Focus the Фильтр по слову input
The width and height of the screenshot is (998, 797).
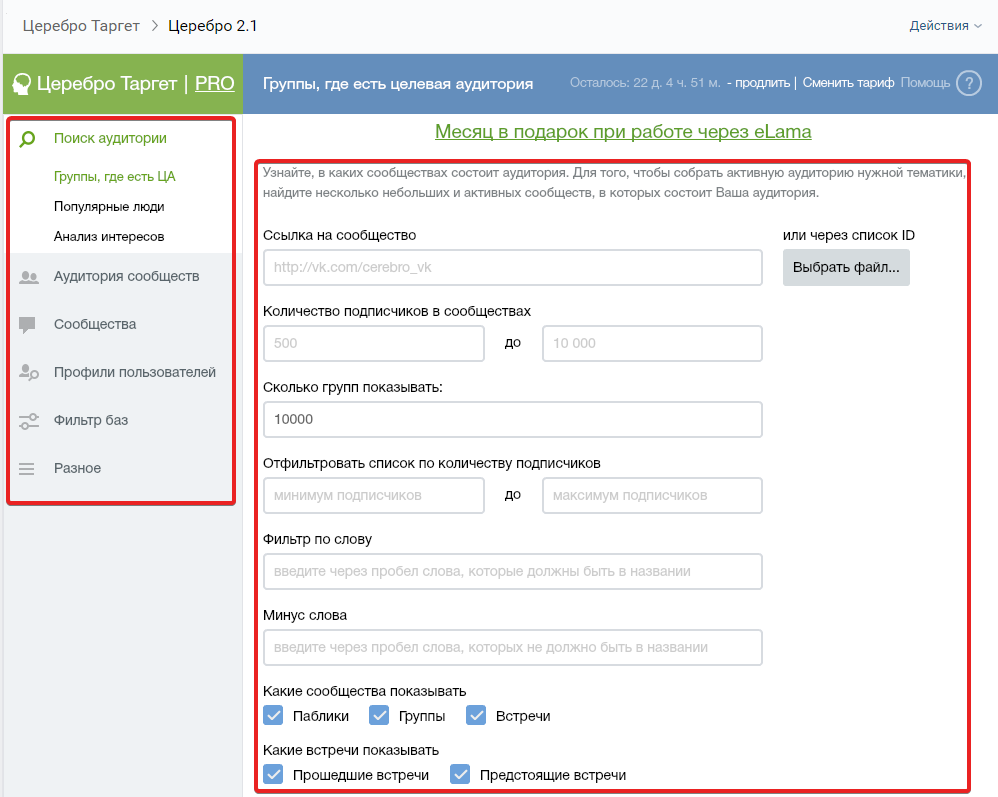512,572
